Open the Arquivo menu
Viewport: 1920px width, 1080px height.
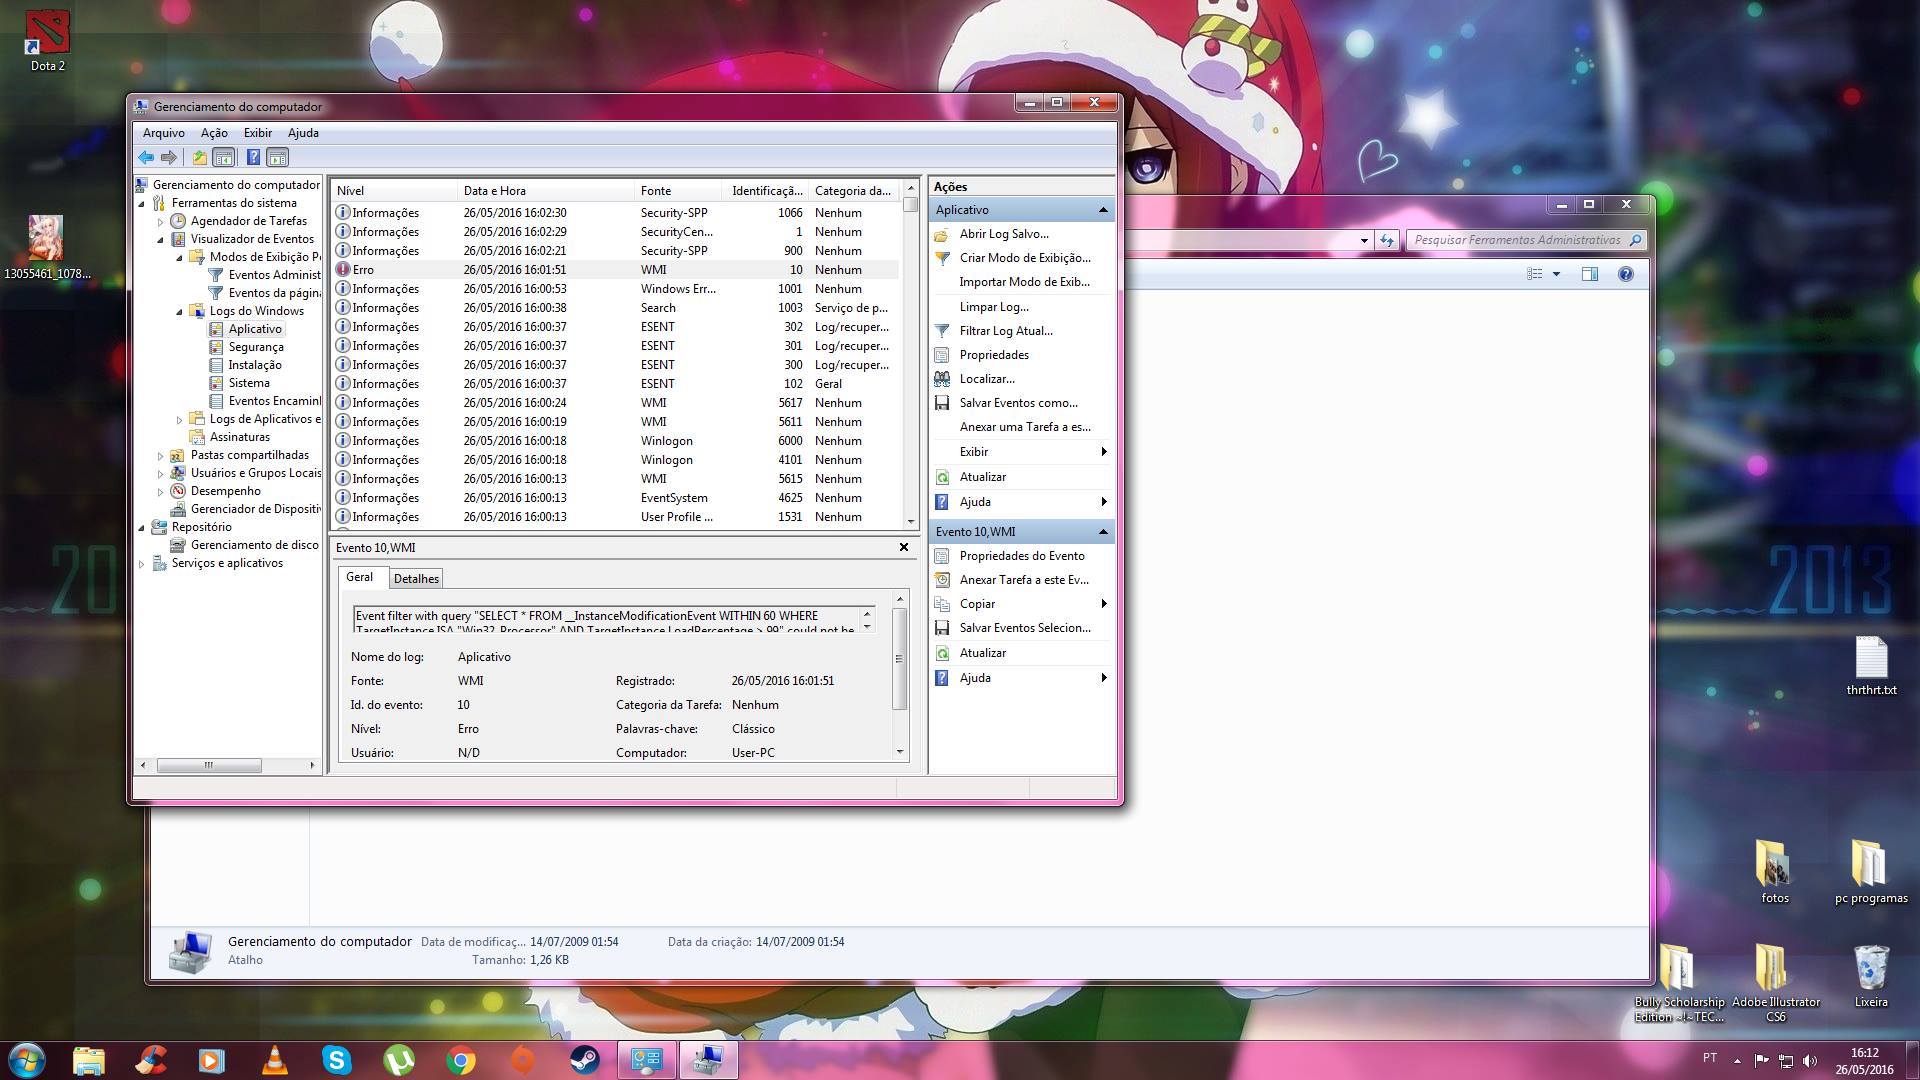[x=164, y=132]
